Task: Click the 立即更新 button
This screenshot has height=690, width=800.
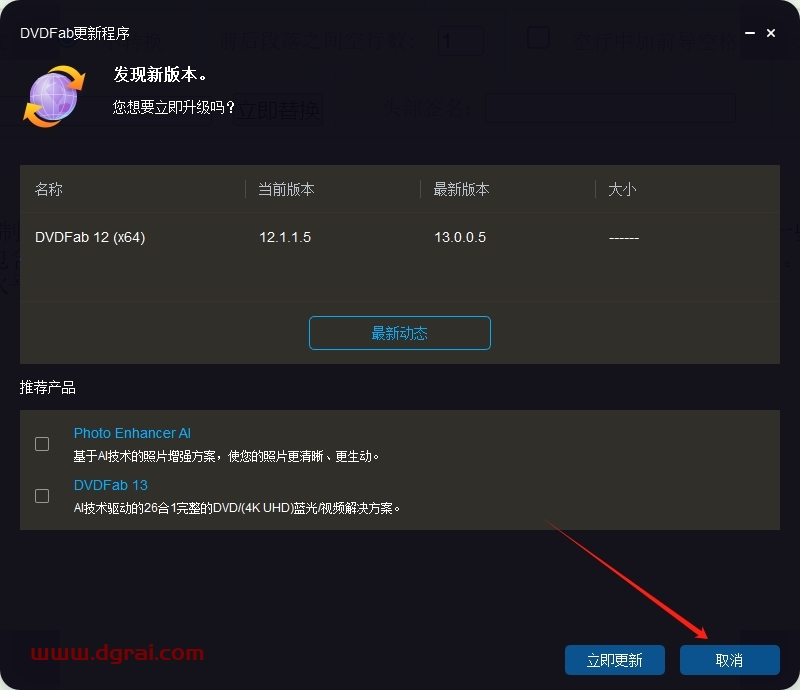Action: [x=614, y=660]
